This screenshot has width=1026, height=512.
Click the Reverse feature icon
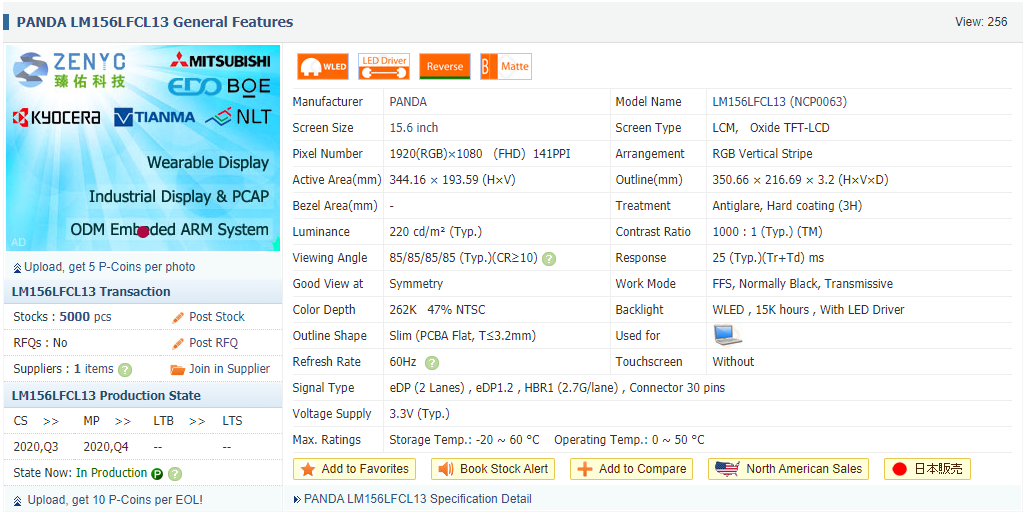pos(445,67)
